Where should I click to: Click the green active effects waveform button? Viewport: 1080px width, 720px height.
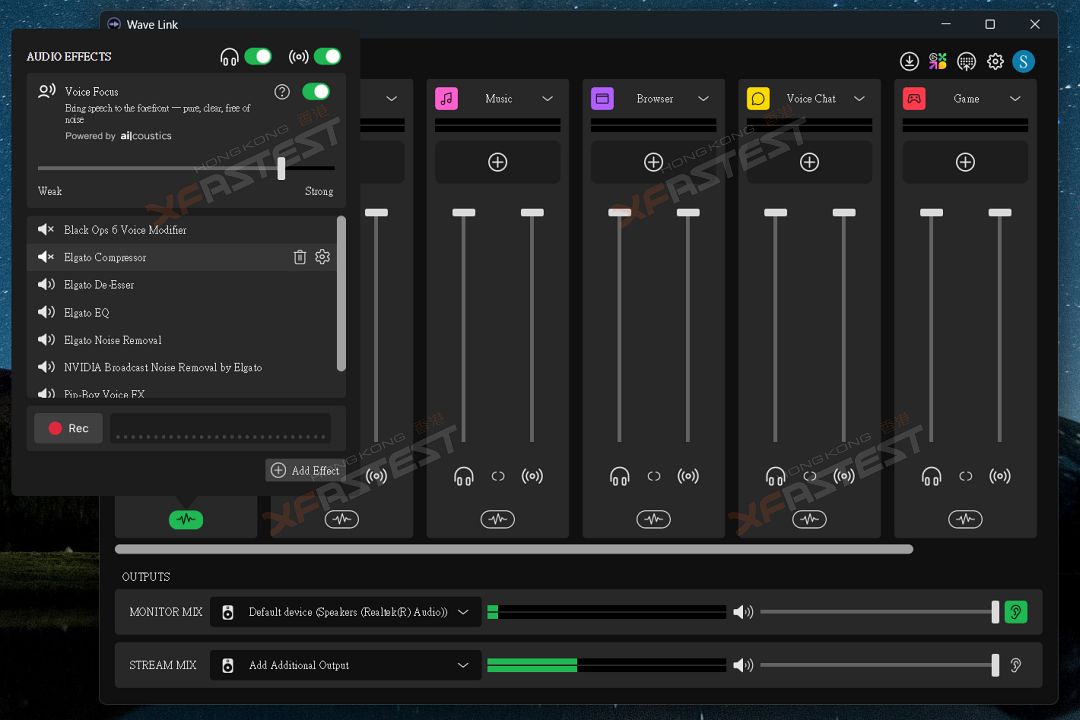pos(186,520)
